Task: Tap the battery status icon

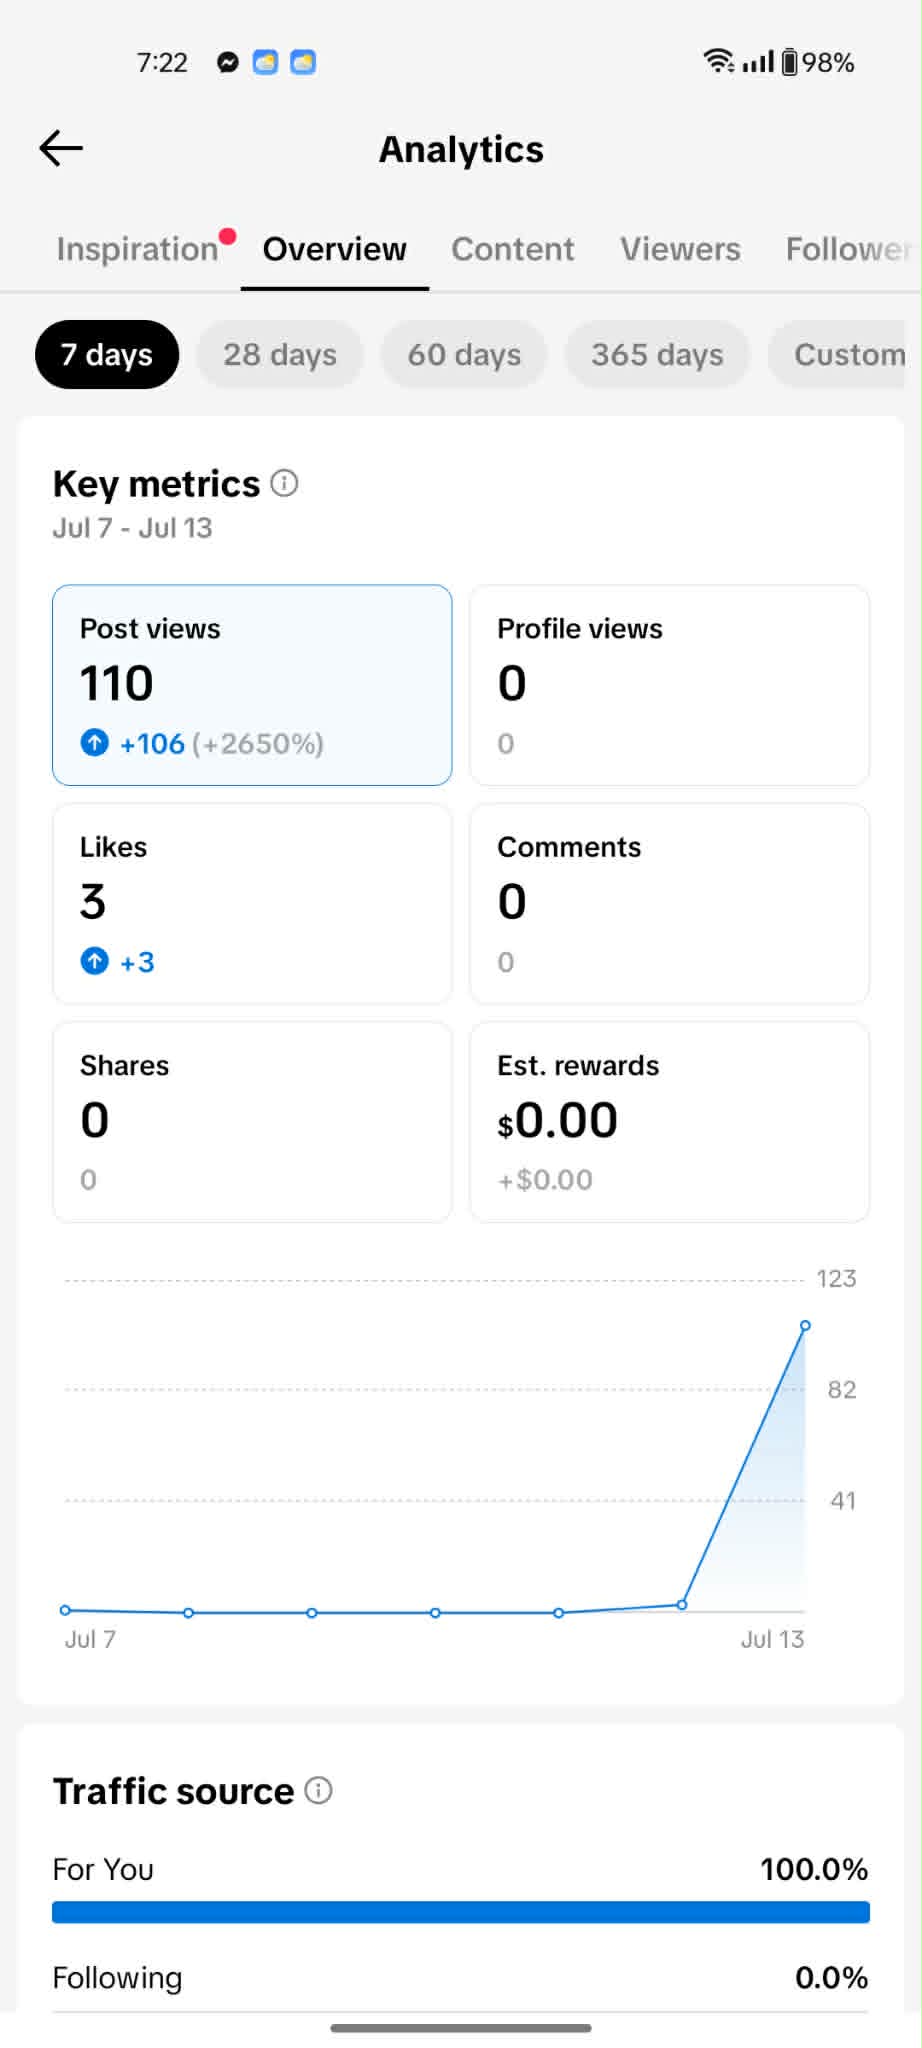Action: pyautogui.click(x=790, y=62)
